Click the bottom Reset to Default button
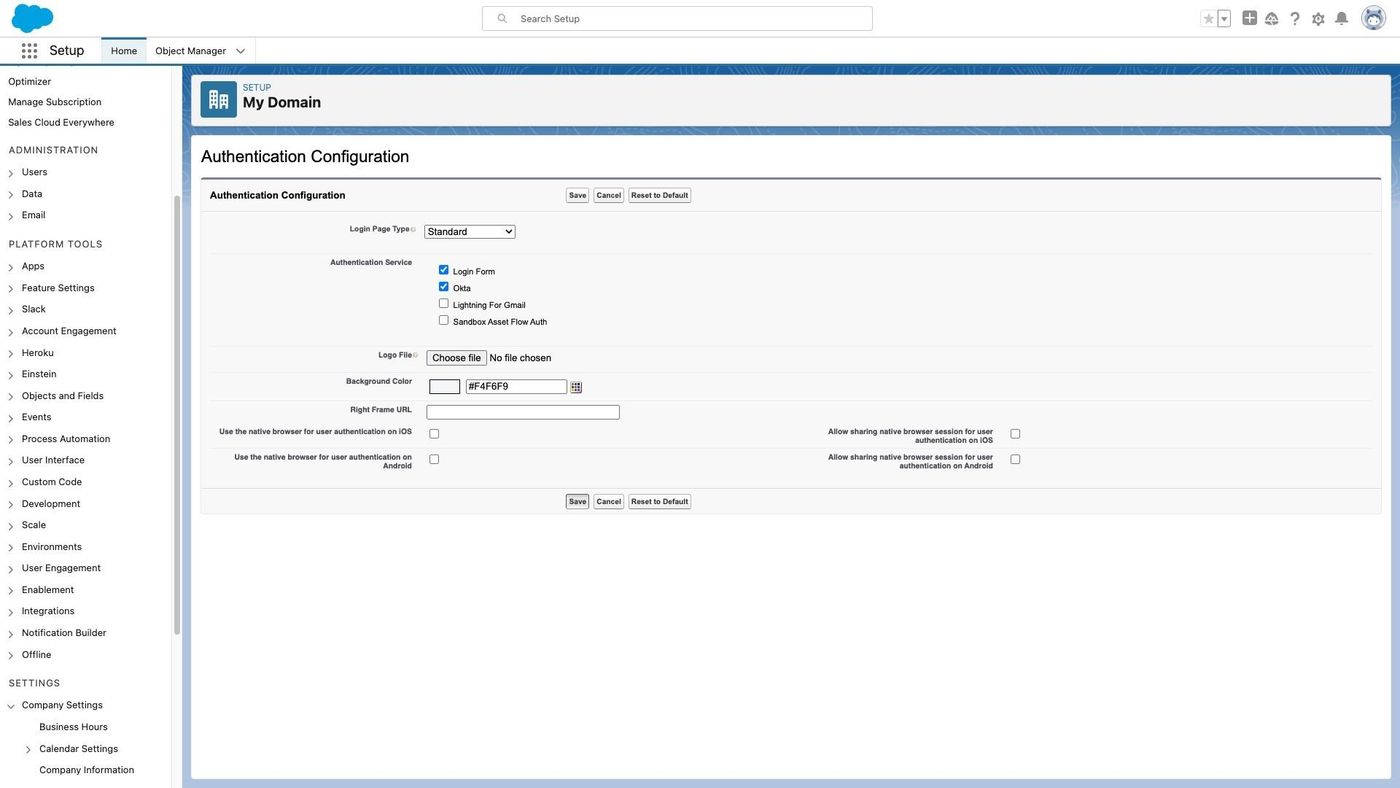The image size is (1400, 788). tap(659, 501)
